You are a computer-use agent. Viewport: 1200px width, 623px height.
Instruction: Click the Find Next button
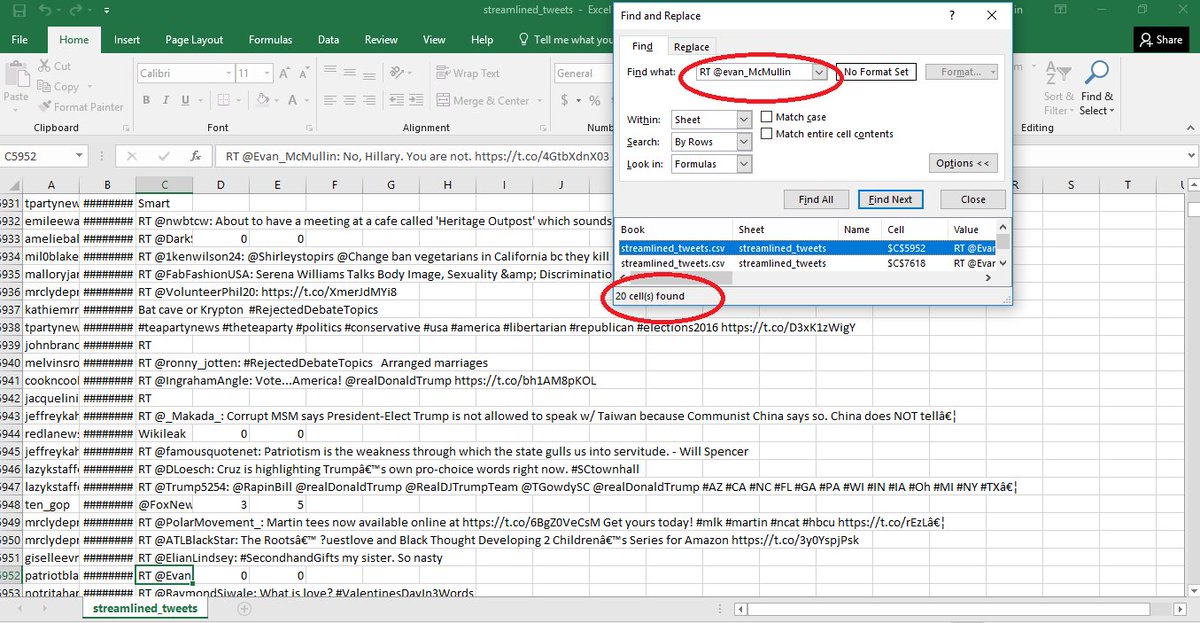890,199
